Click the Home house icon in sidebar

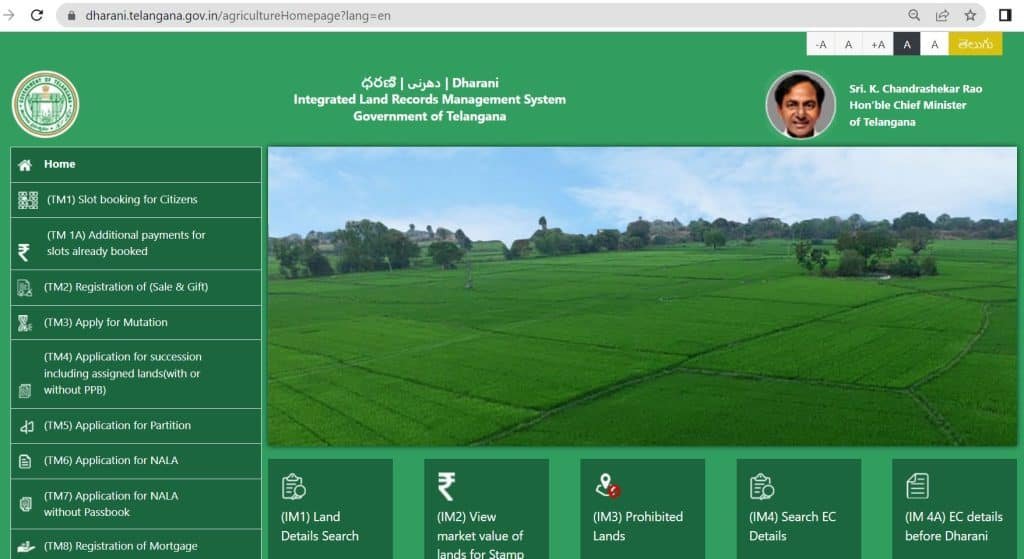click(x=25, y=165)
